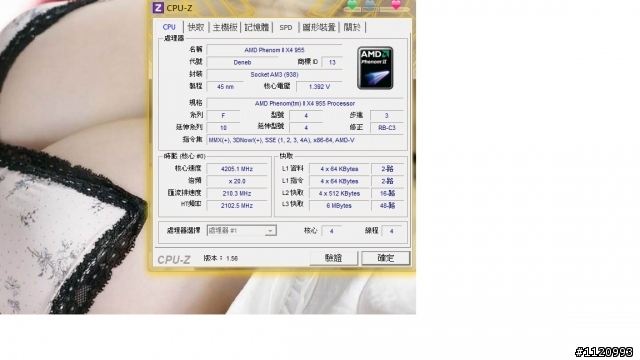Switch to the CPU tab
Image resolution: width=640 pixels, height=360 pixels.
click(169, 27)
